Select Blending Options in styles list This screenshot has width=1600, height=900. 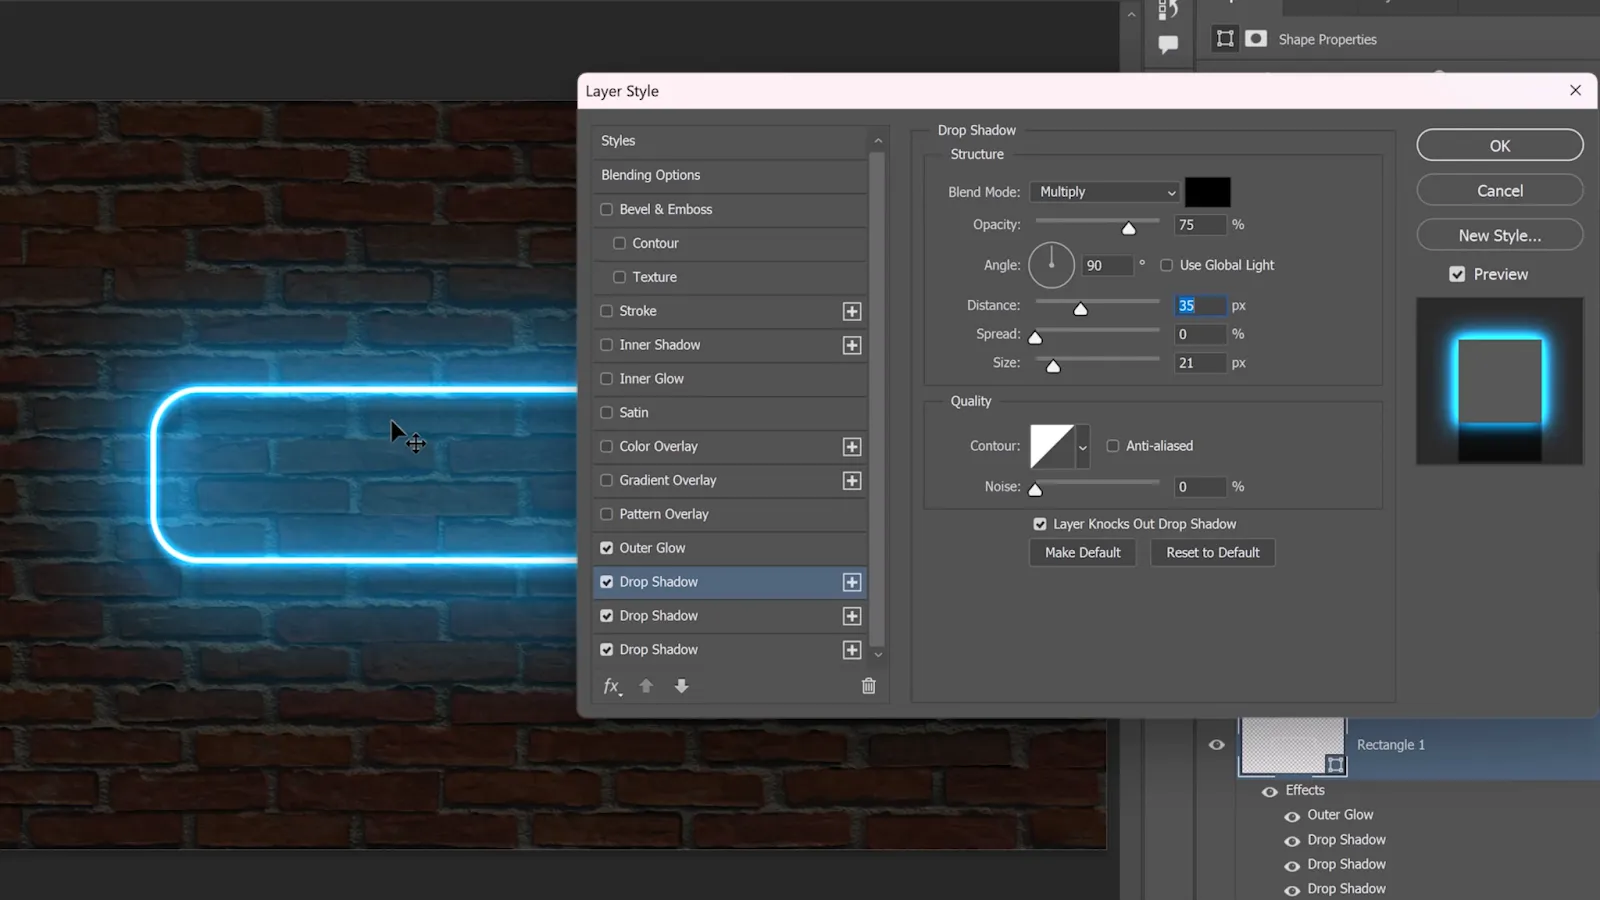click(651, 175)
